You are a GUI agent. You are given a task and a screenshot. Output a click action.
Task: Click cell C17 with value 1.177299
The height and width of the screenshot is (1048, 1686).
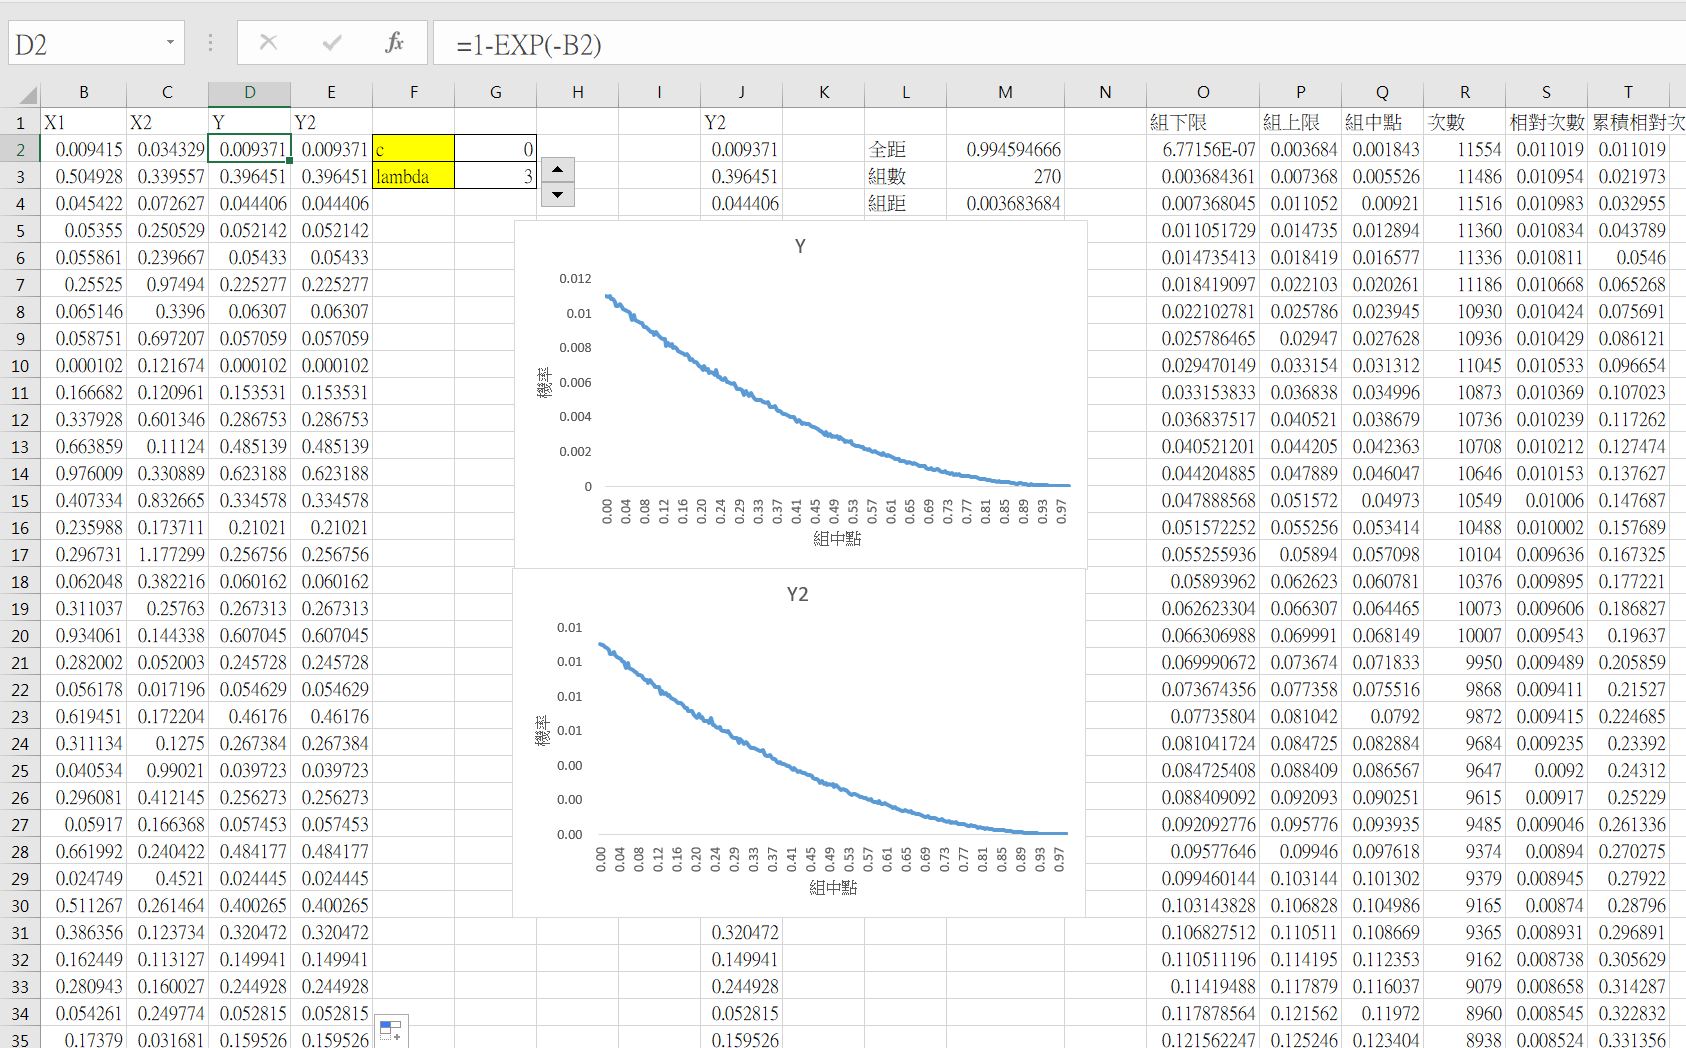coord(167,554)
